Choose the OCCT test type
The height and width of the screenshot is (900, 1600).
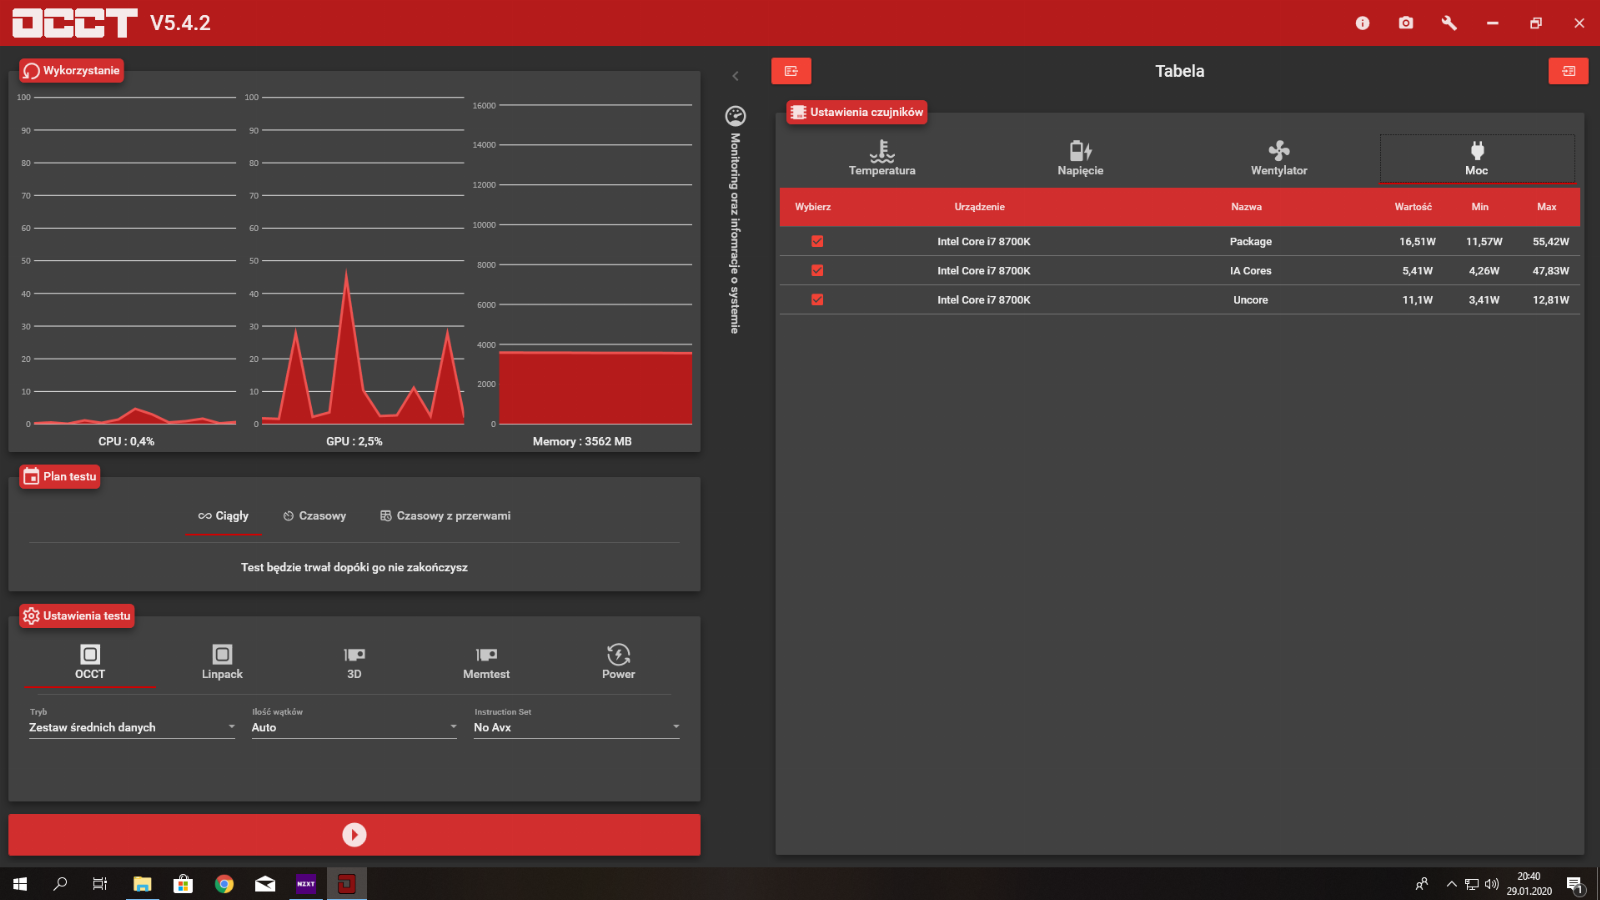(90, 662)
